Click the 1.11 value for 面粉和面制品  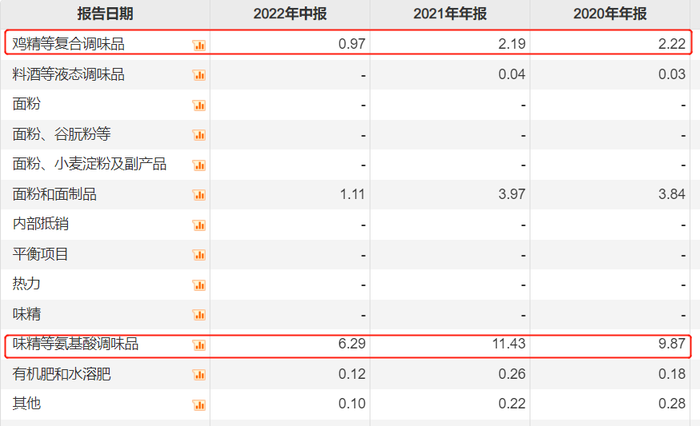pyautogui.click(x=352, y=194)
